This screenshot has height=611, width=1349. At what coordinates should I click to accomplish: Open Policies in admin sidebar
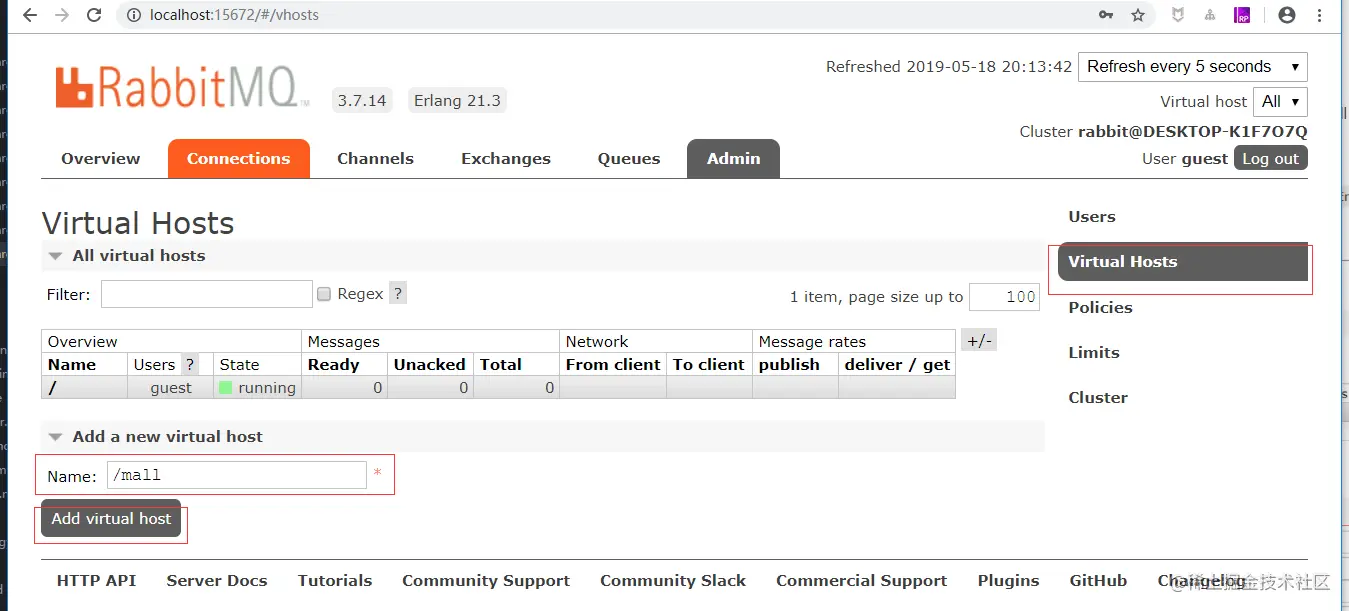[1100, 308]
